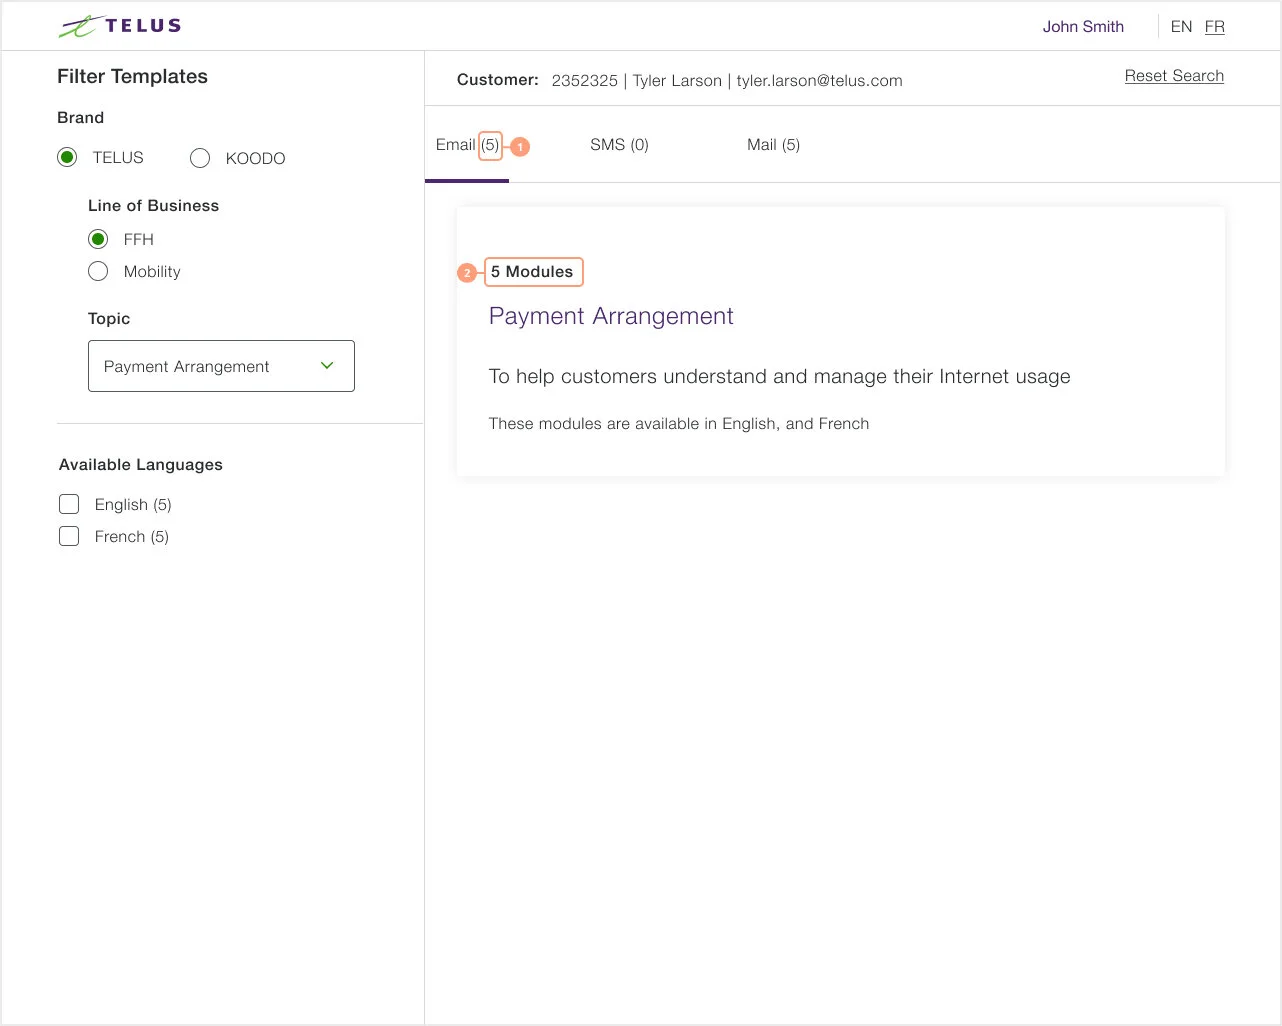This screenshot has width=1282, height=1026.
Task: Click customer email tyler.larson@telus.com
Action: [819, 81]
